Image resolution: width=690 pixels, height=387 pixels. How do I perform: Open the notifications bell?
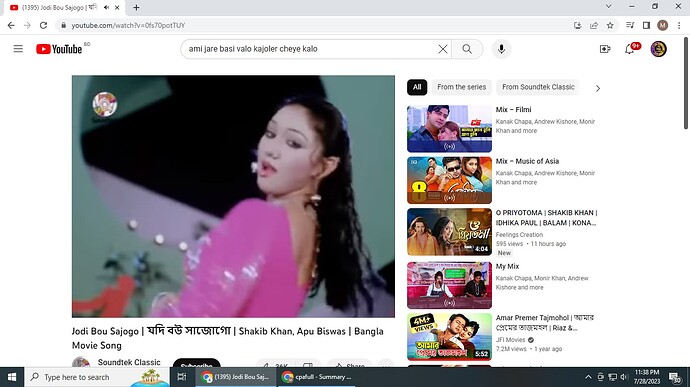pos(630,49)
